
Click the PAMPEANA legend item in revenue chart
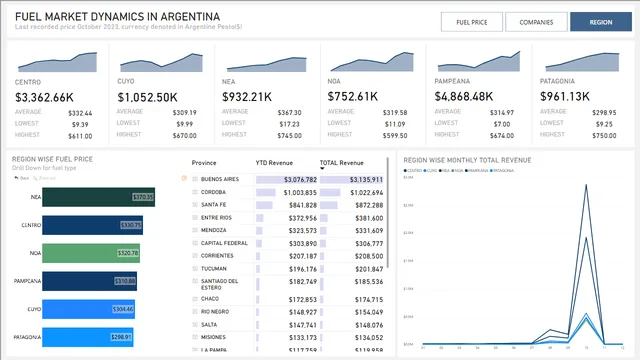pos(477,171)
